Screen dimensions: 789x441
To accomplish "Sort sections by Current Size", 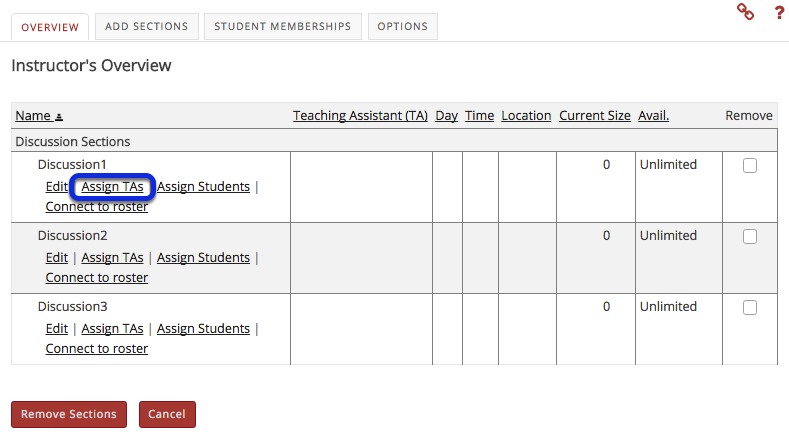I will pos(595,116).
